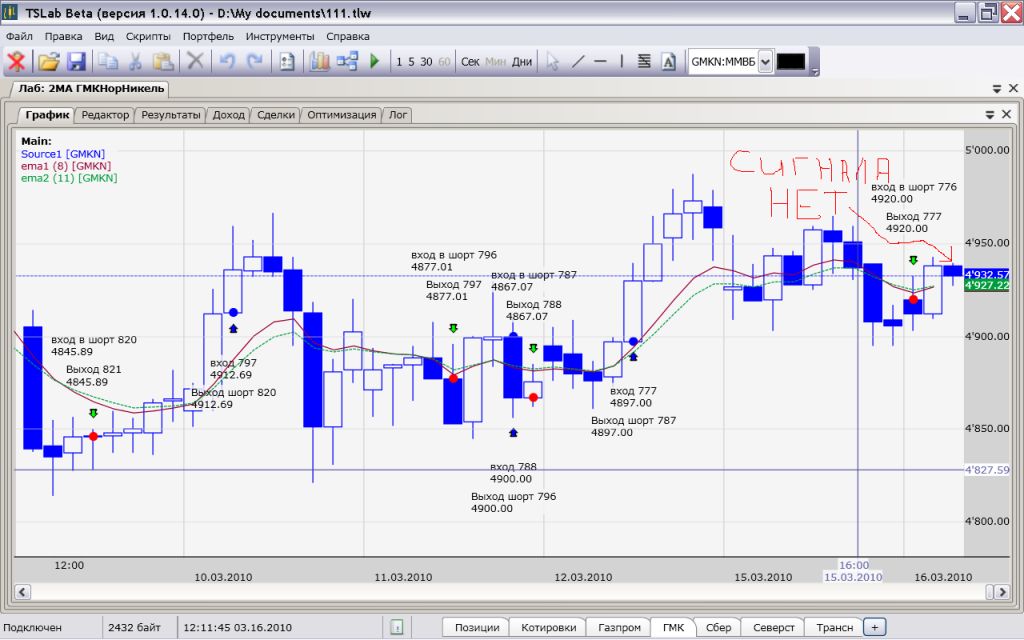Click the red X delete icon in toolbar
Image resolution: width=1024 pixels, height=640 pixels.
16,62
